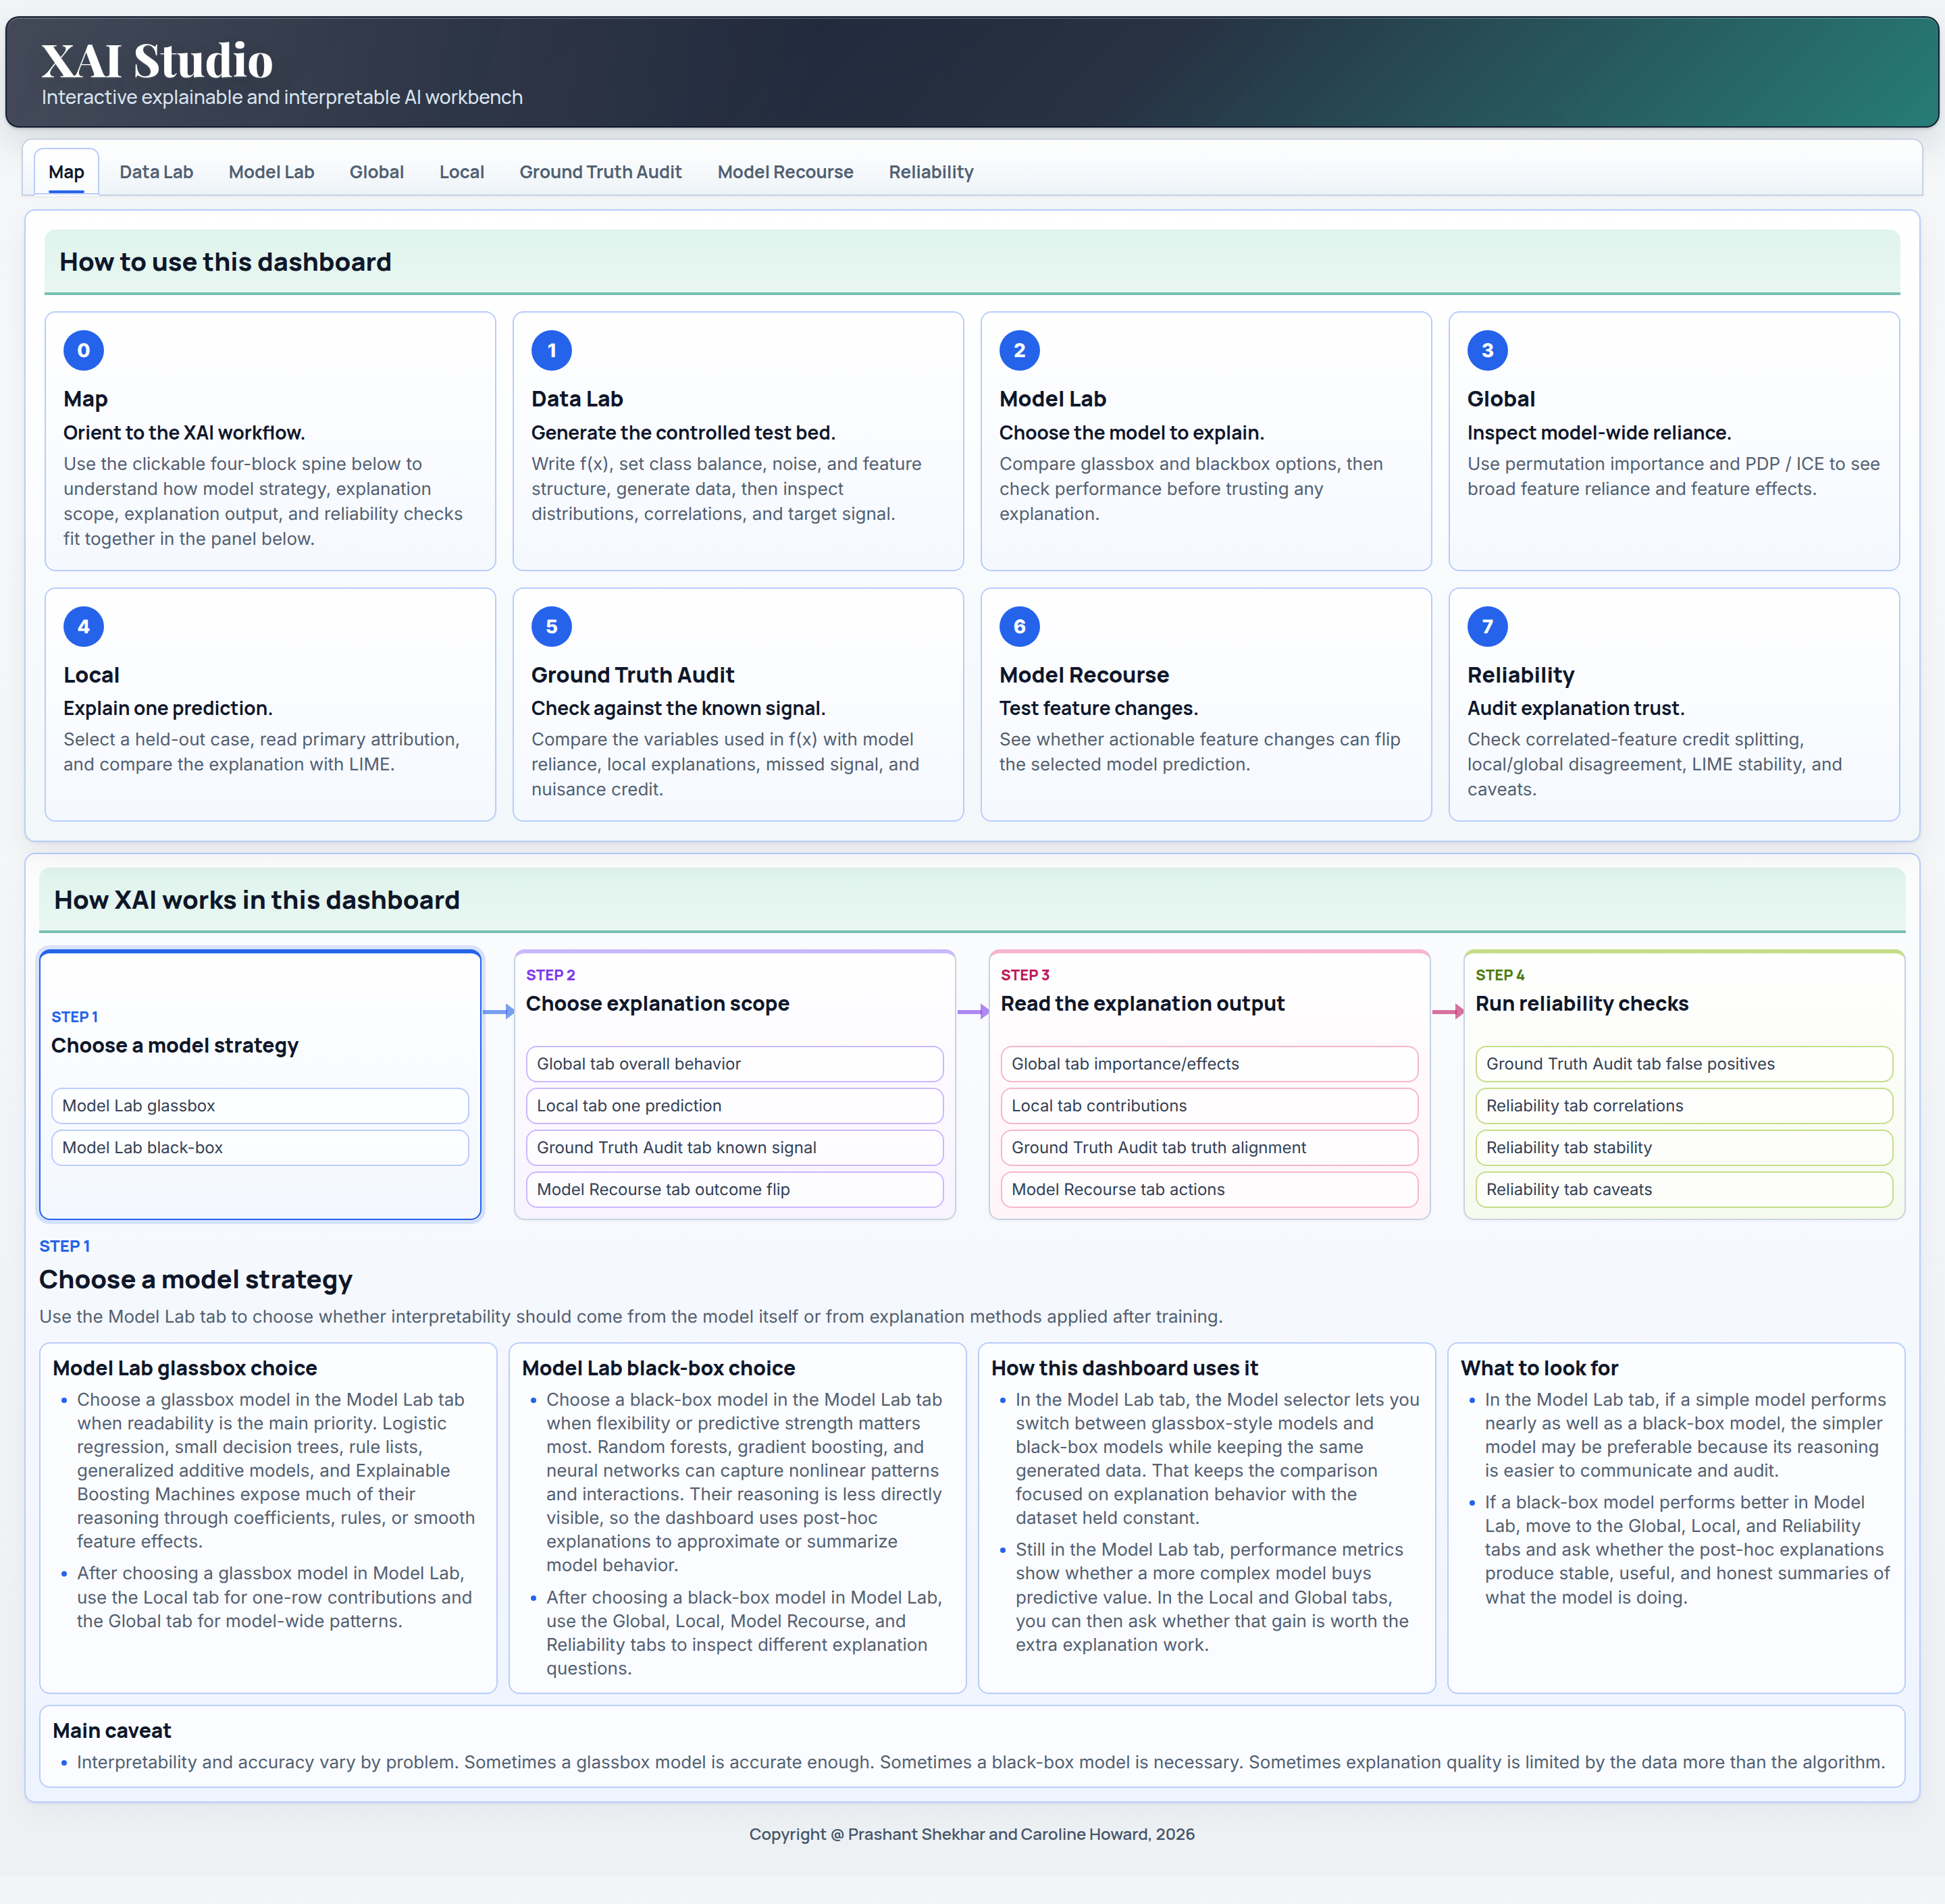
Task: Click the 'Explain one prediction.' subtitle
Action: (x=168, y=708)
